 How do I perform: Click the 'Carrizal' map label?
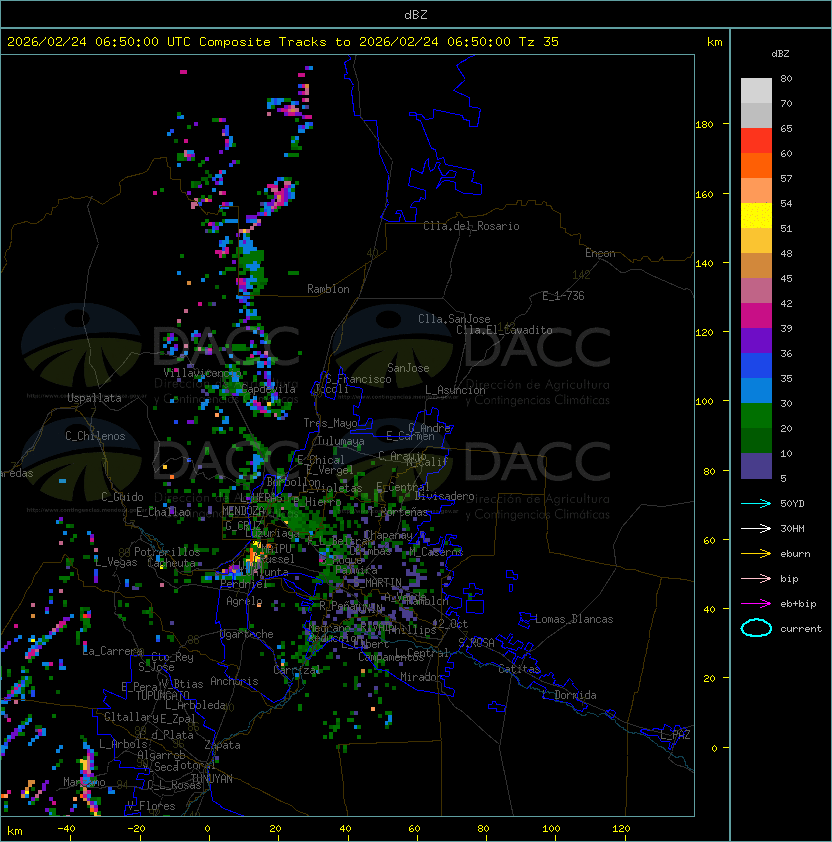point(296,670)
